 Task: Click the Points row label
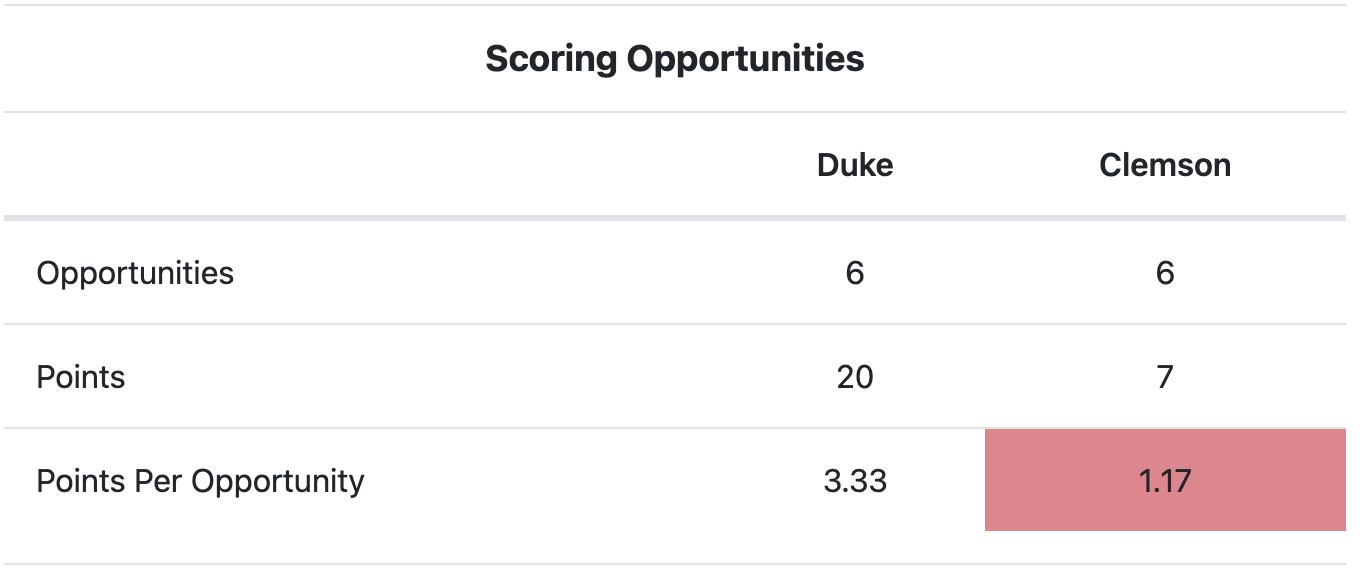click(x=81, y=377)
